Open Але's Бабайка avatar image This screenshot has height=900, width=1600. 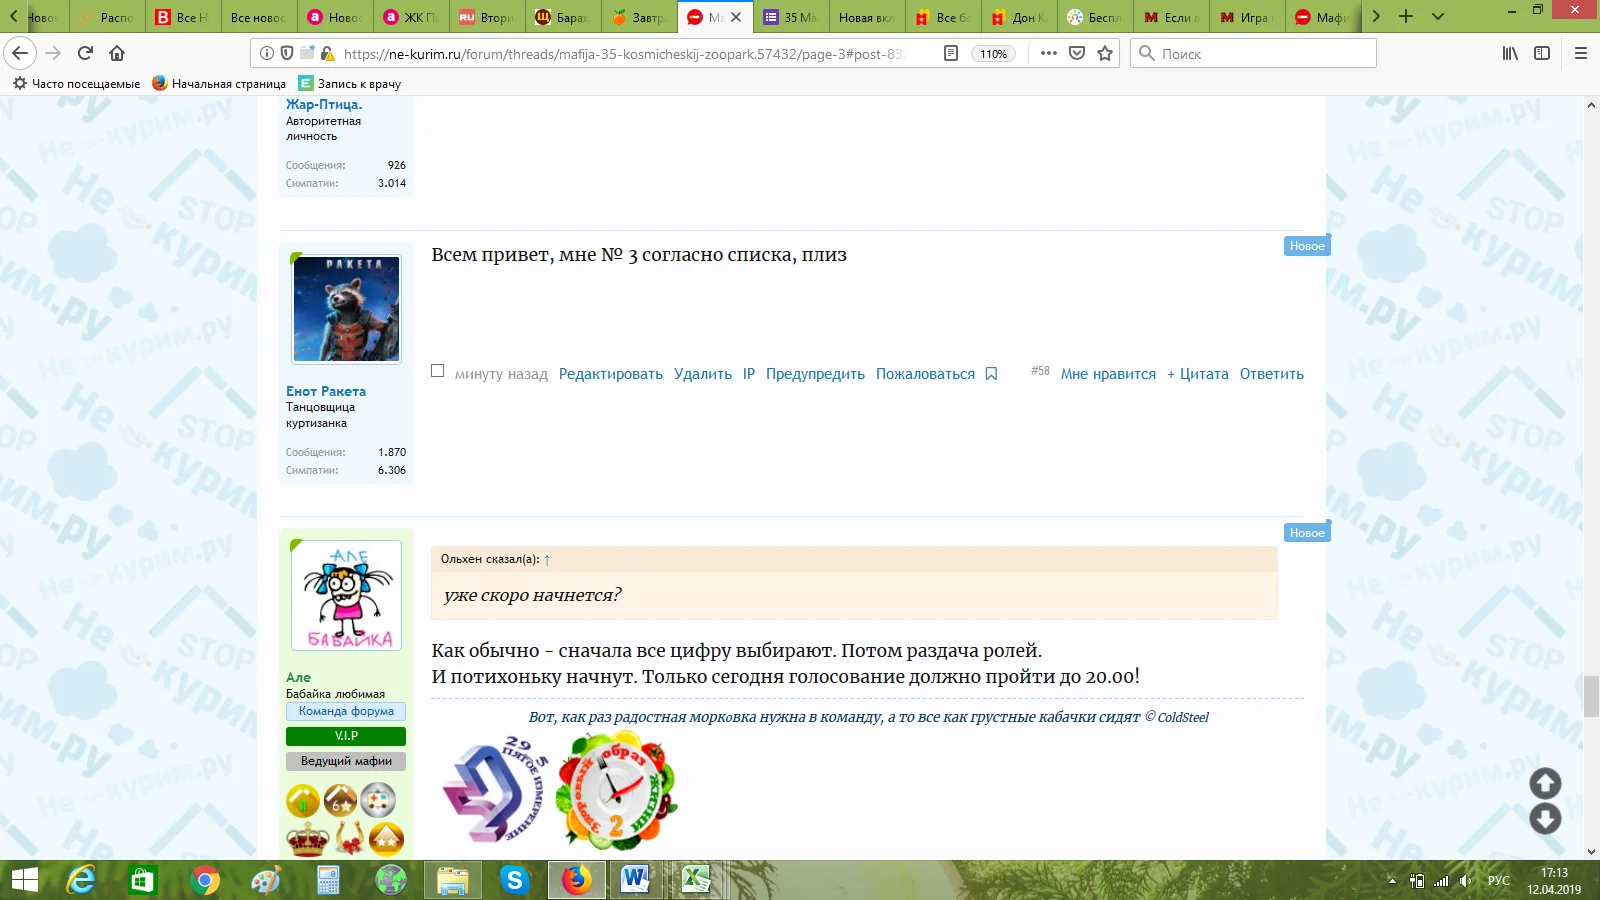click(x=346, y=596)
